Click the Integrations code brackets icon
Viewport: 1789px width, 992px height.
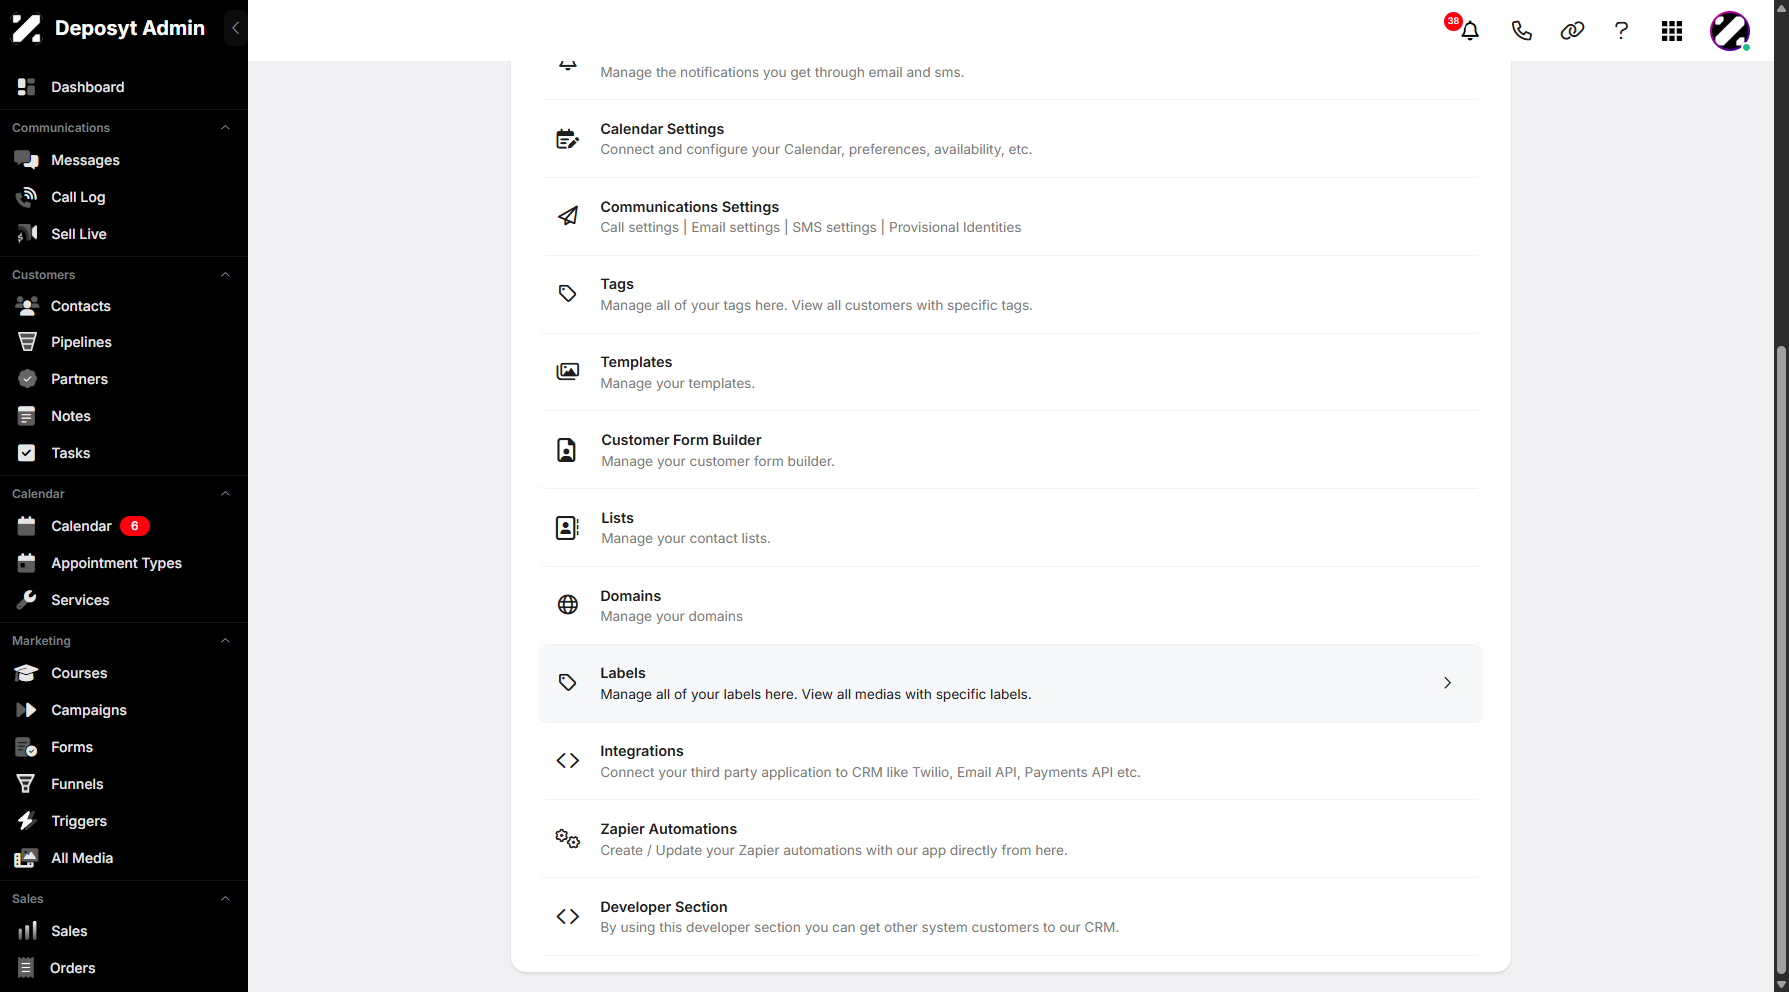pyautogui.click(x=567, y=761)
